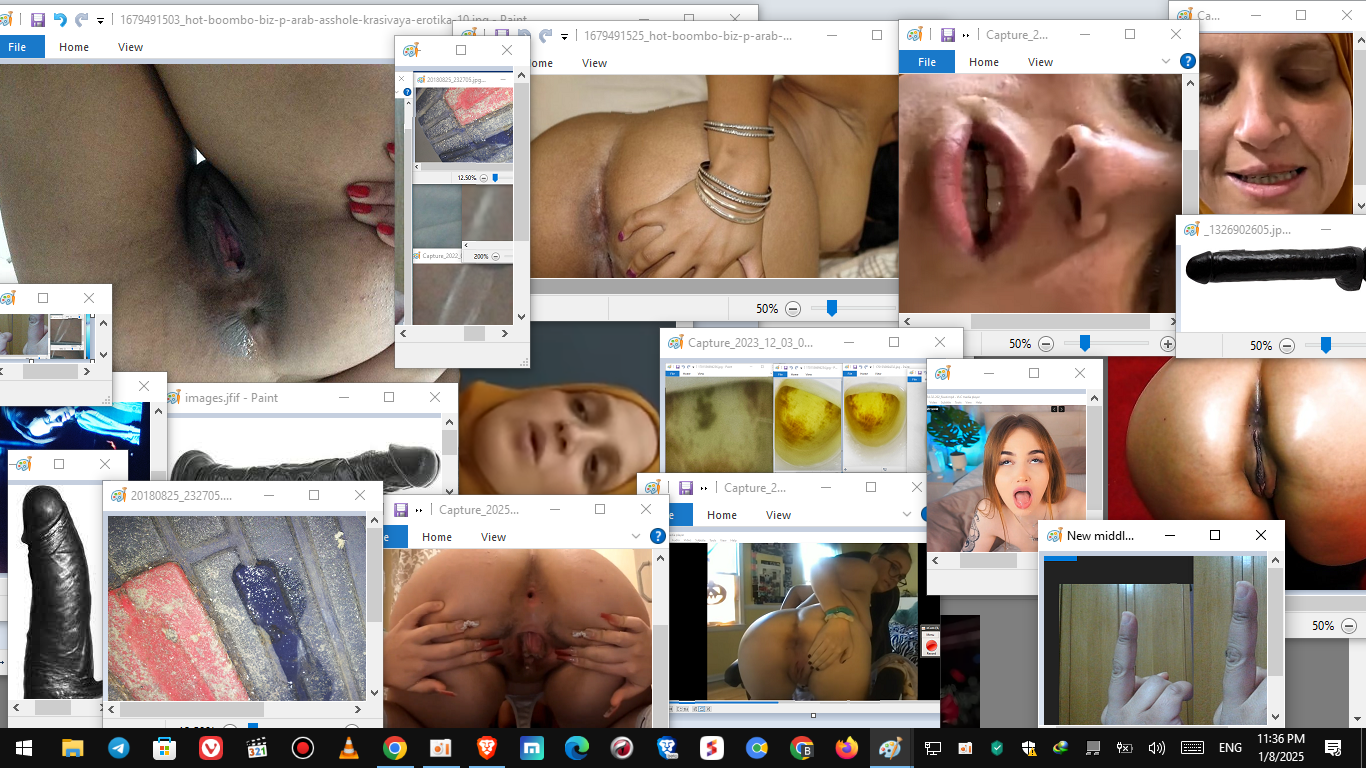Viewport: 1366px width, 768px height.
Task: Switch to the View tab in the Capture_2025 window
Action: pyautogui.click(x=493, y=536)
